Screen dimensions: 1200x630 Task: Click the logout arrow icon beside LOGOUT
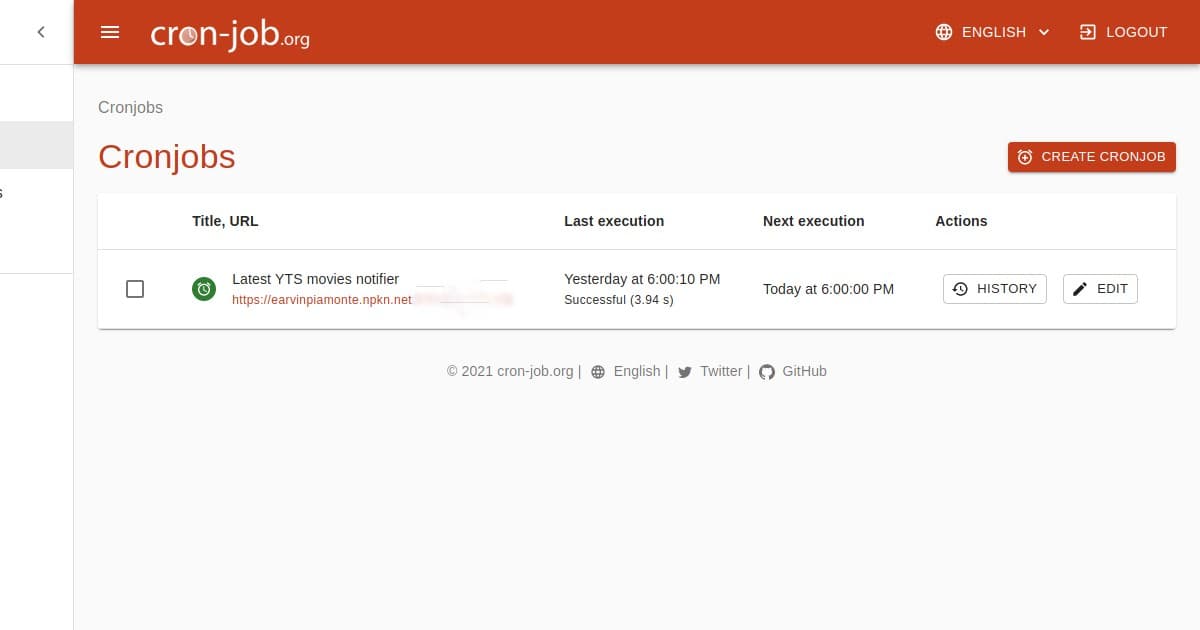1086,31
